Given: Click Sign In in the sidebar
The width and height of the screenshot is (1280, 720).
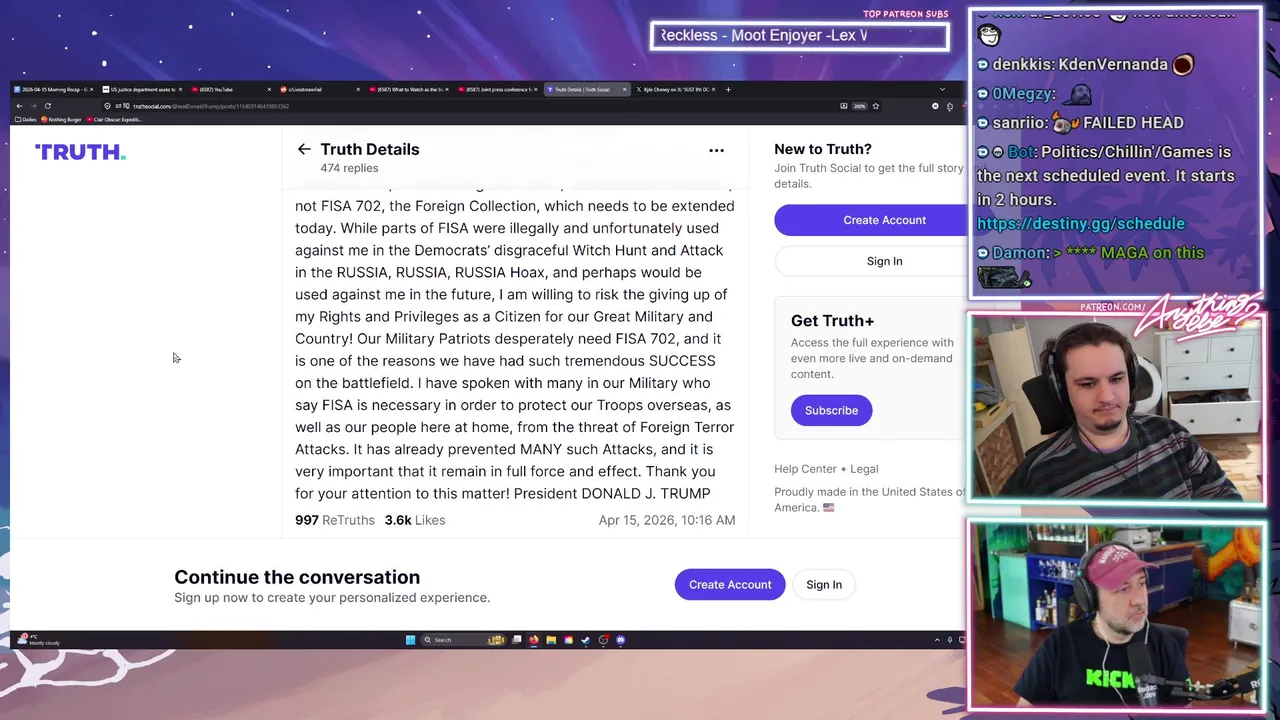Looking at the screenshot, I should point(871,261).
